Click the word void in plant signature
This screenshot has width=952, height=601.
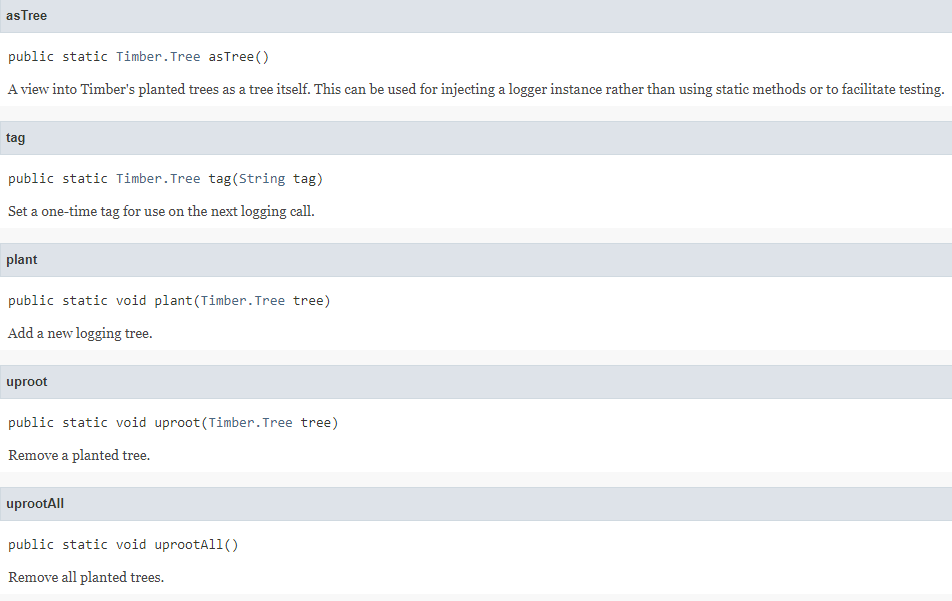pos(131,301)
